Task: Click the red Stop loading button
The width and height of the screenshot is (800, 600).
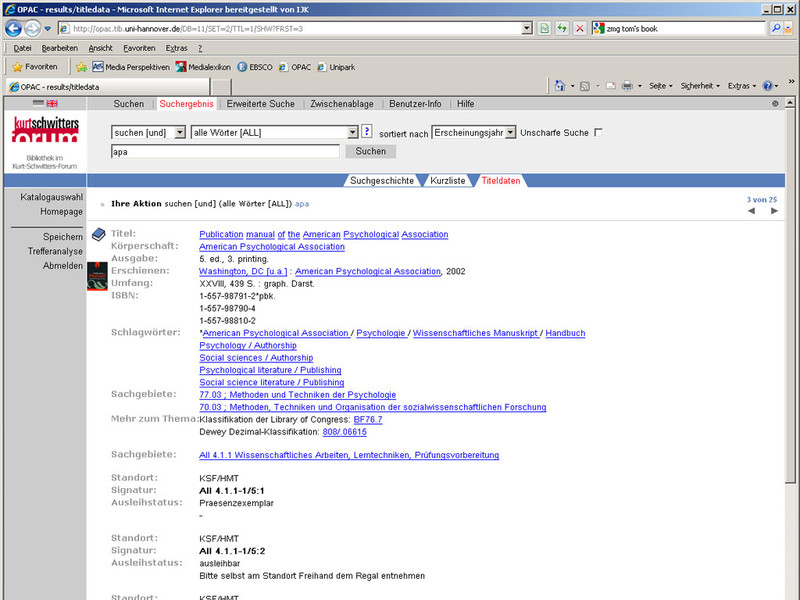Action: tap(580, 29)
